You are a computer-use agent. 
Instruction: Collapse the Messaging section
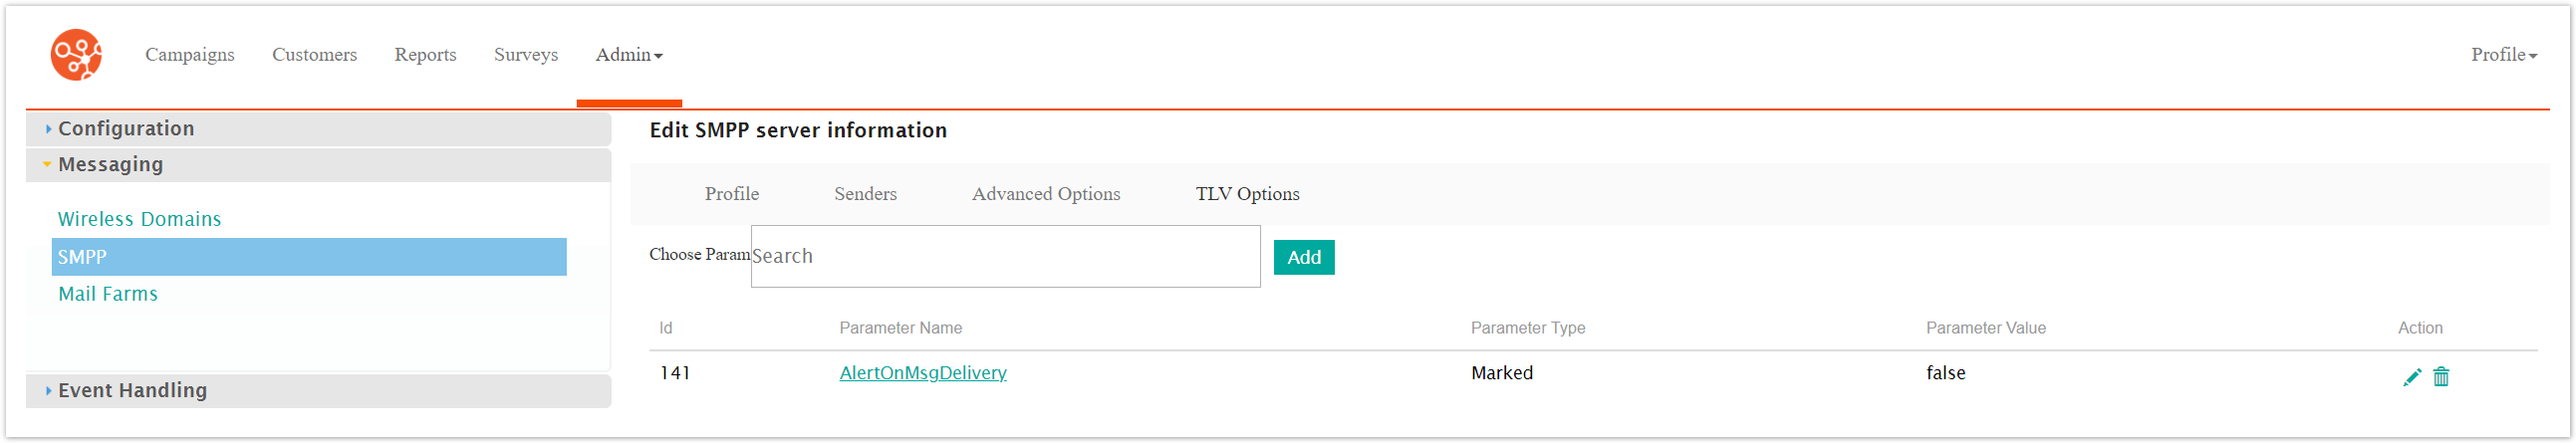click(x=110, y=165)
